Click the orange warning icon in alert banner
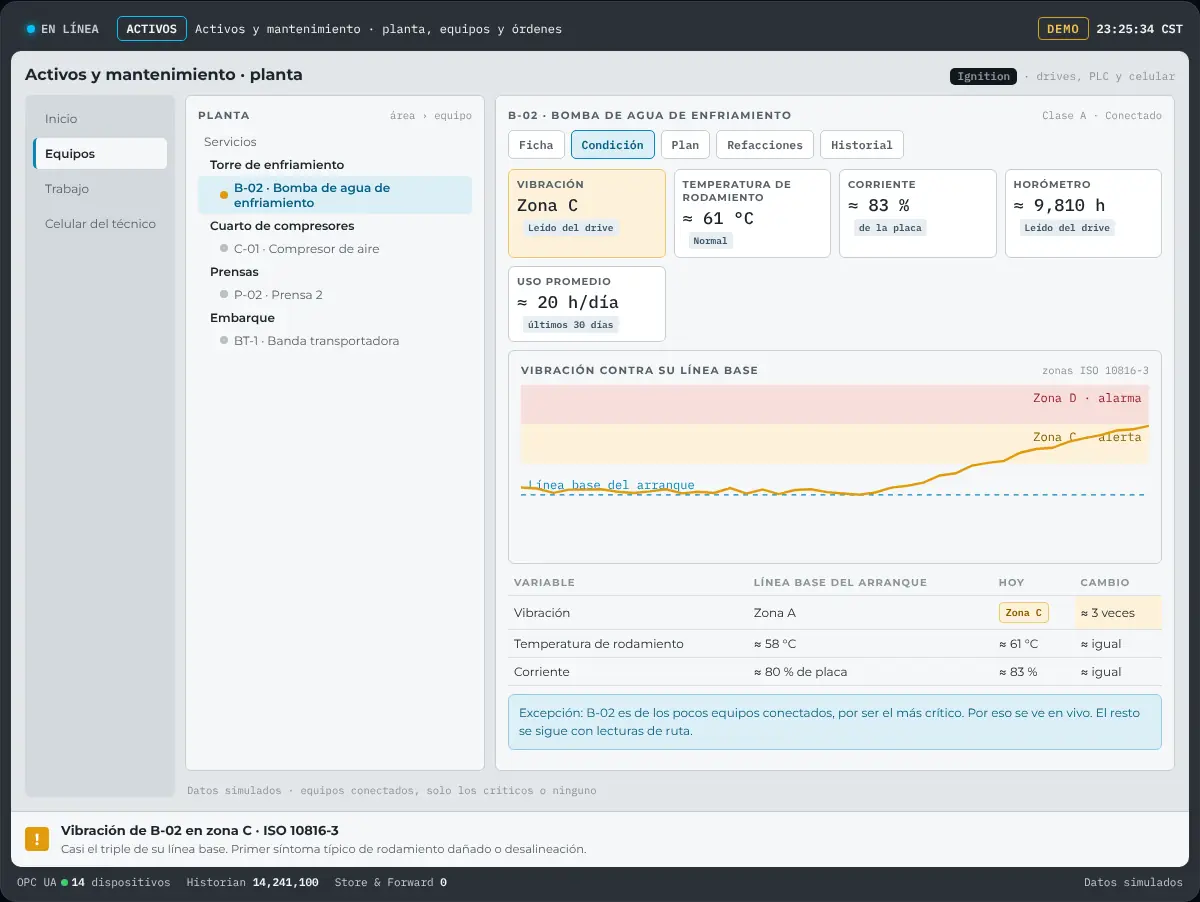1200x902 pixels. point(37,839)
